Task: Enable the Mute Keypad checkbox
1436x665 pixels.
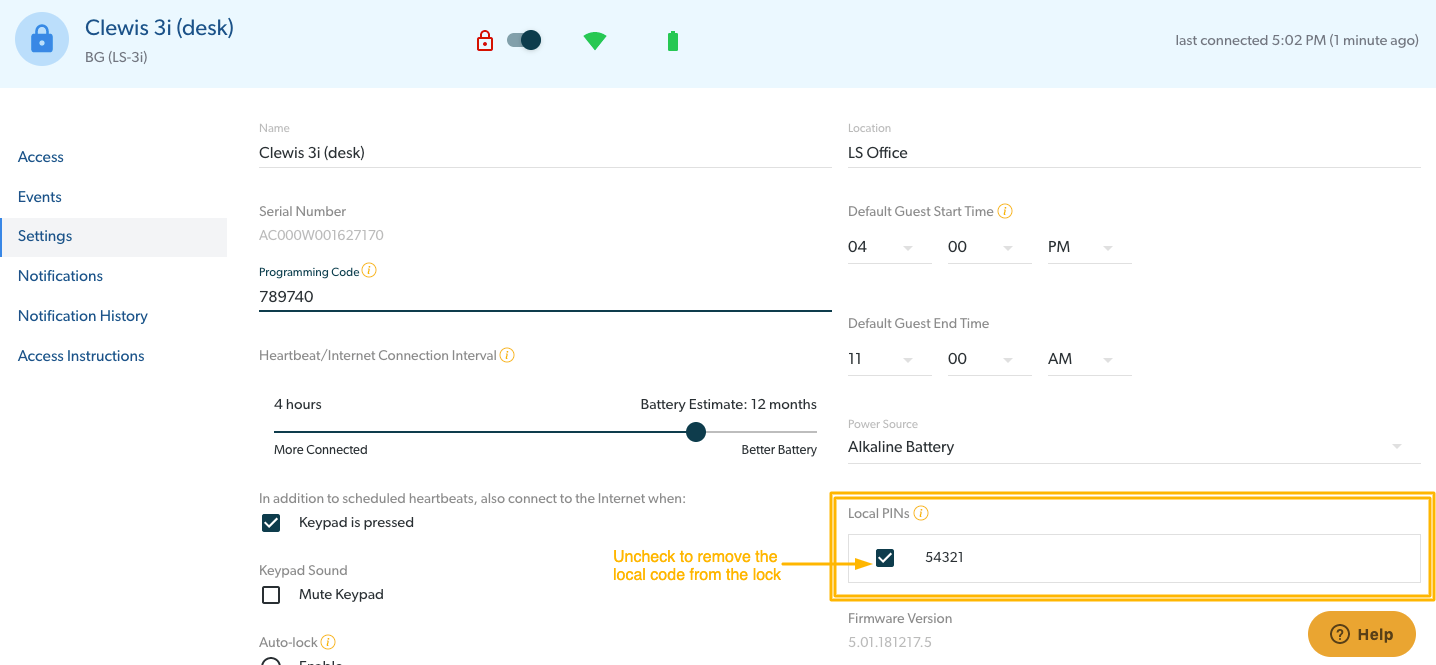Action: (x=271, y=595)
